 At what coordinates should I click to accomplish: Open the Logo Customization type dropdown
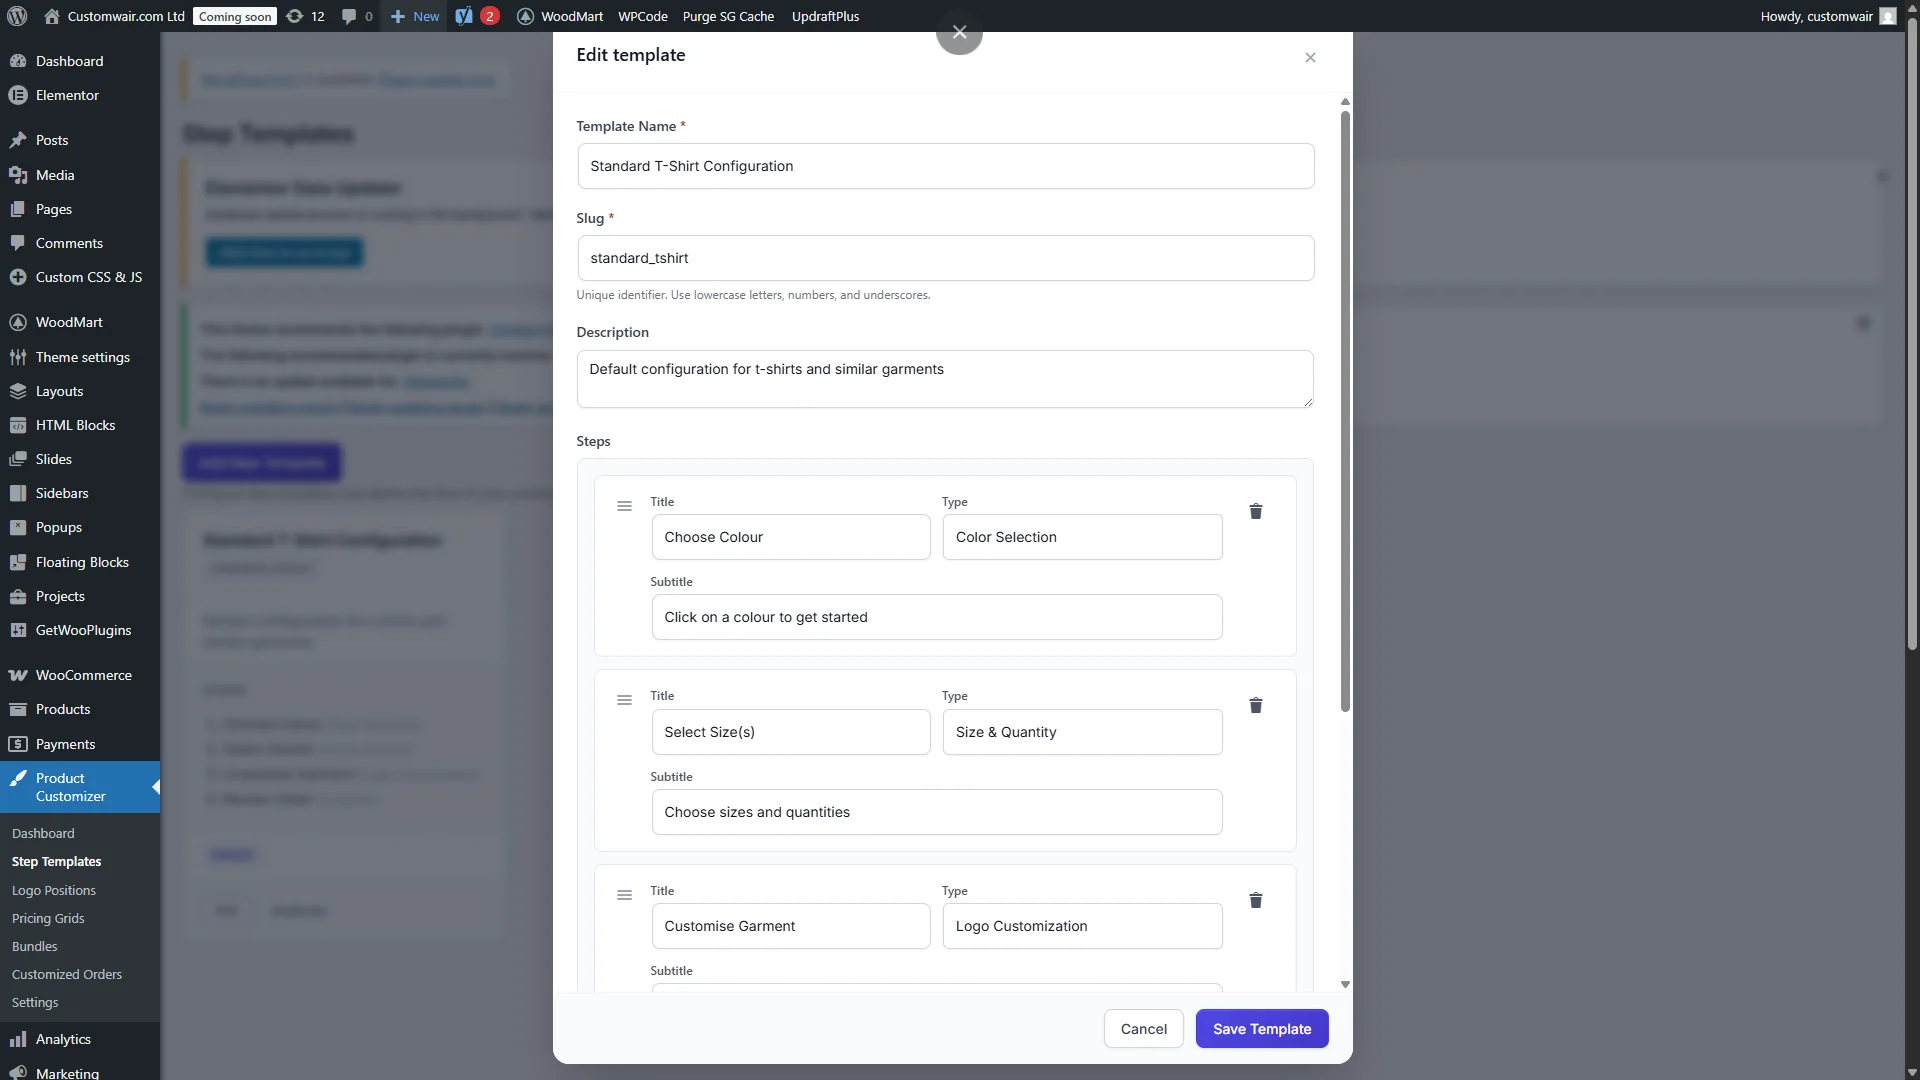click(1082, 926)
